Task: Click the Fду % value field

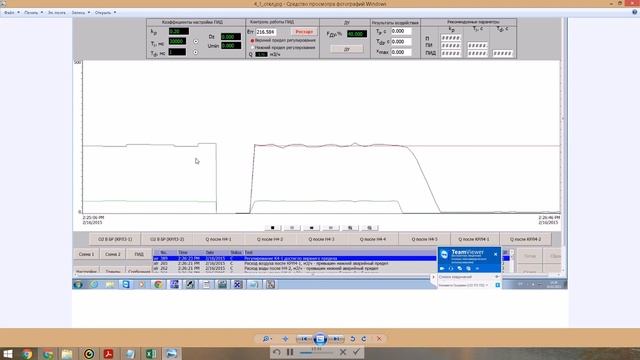Action: [x=357, y=34]
